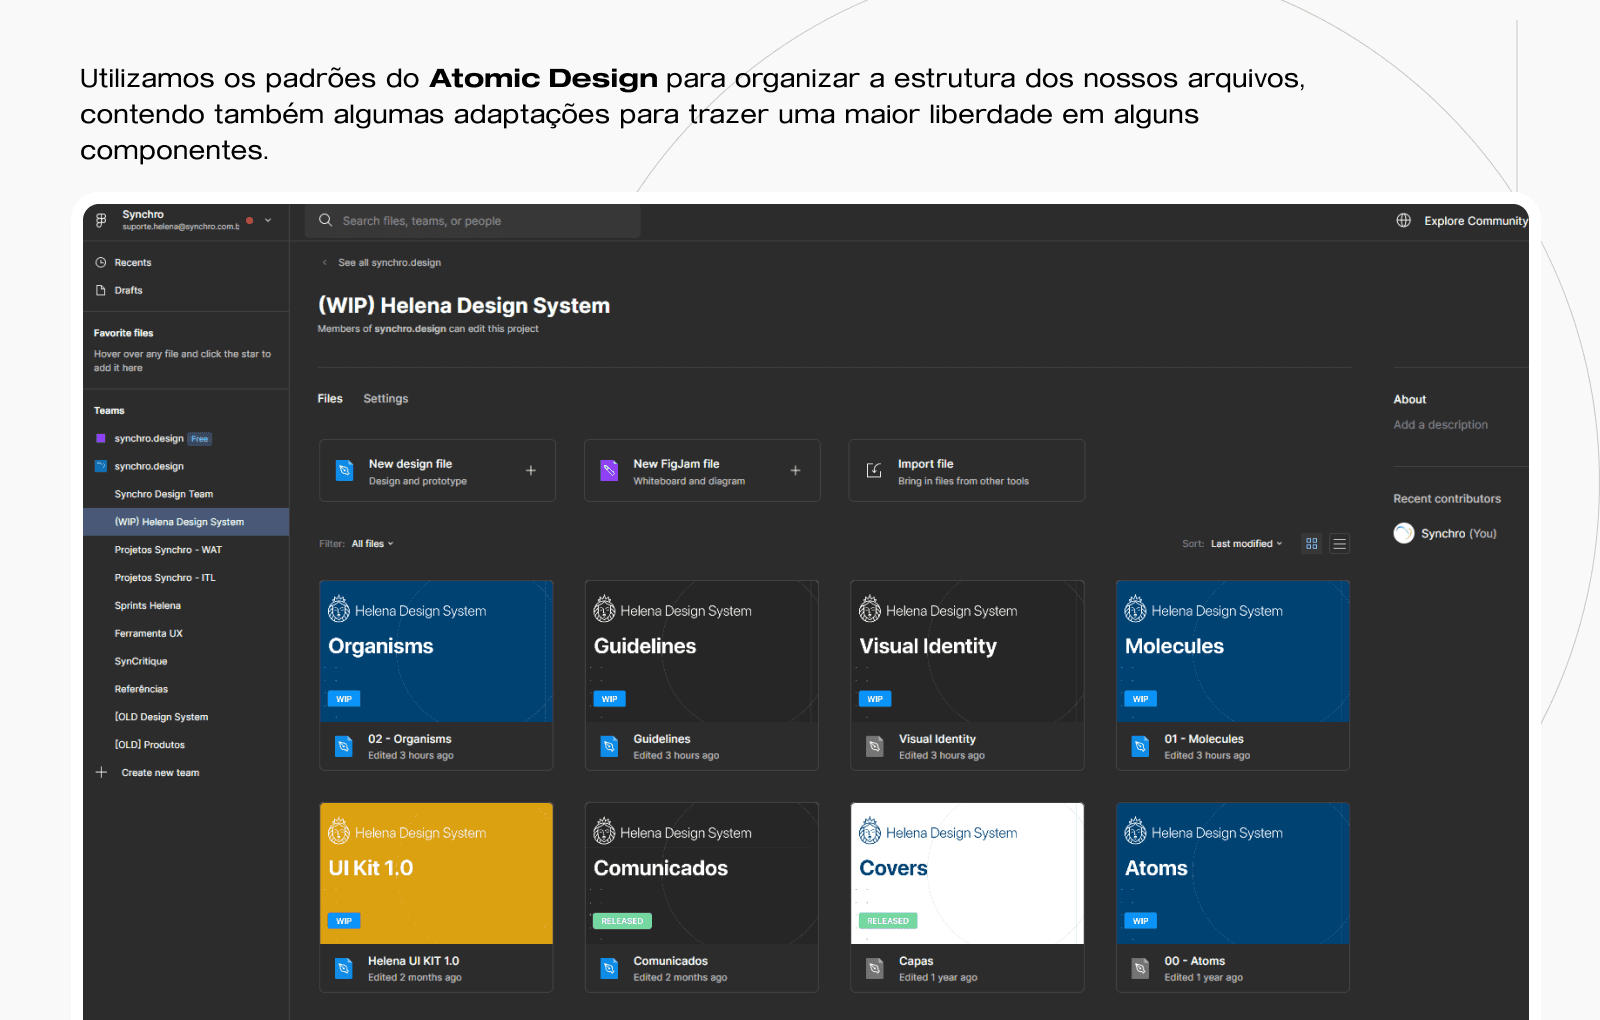This screenshot has height=1020, width=1600.
Task: Click the search magnifier icon
Action: 325,220
